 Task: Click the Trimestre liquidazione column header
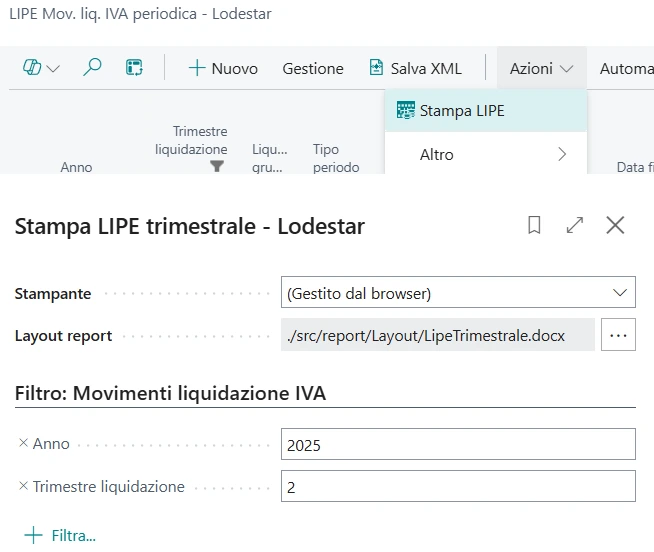[x=191, y=140]
